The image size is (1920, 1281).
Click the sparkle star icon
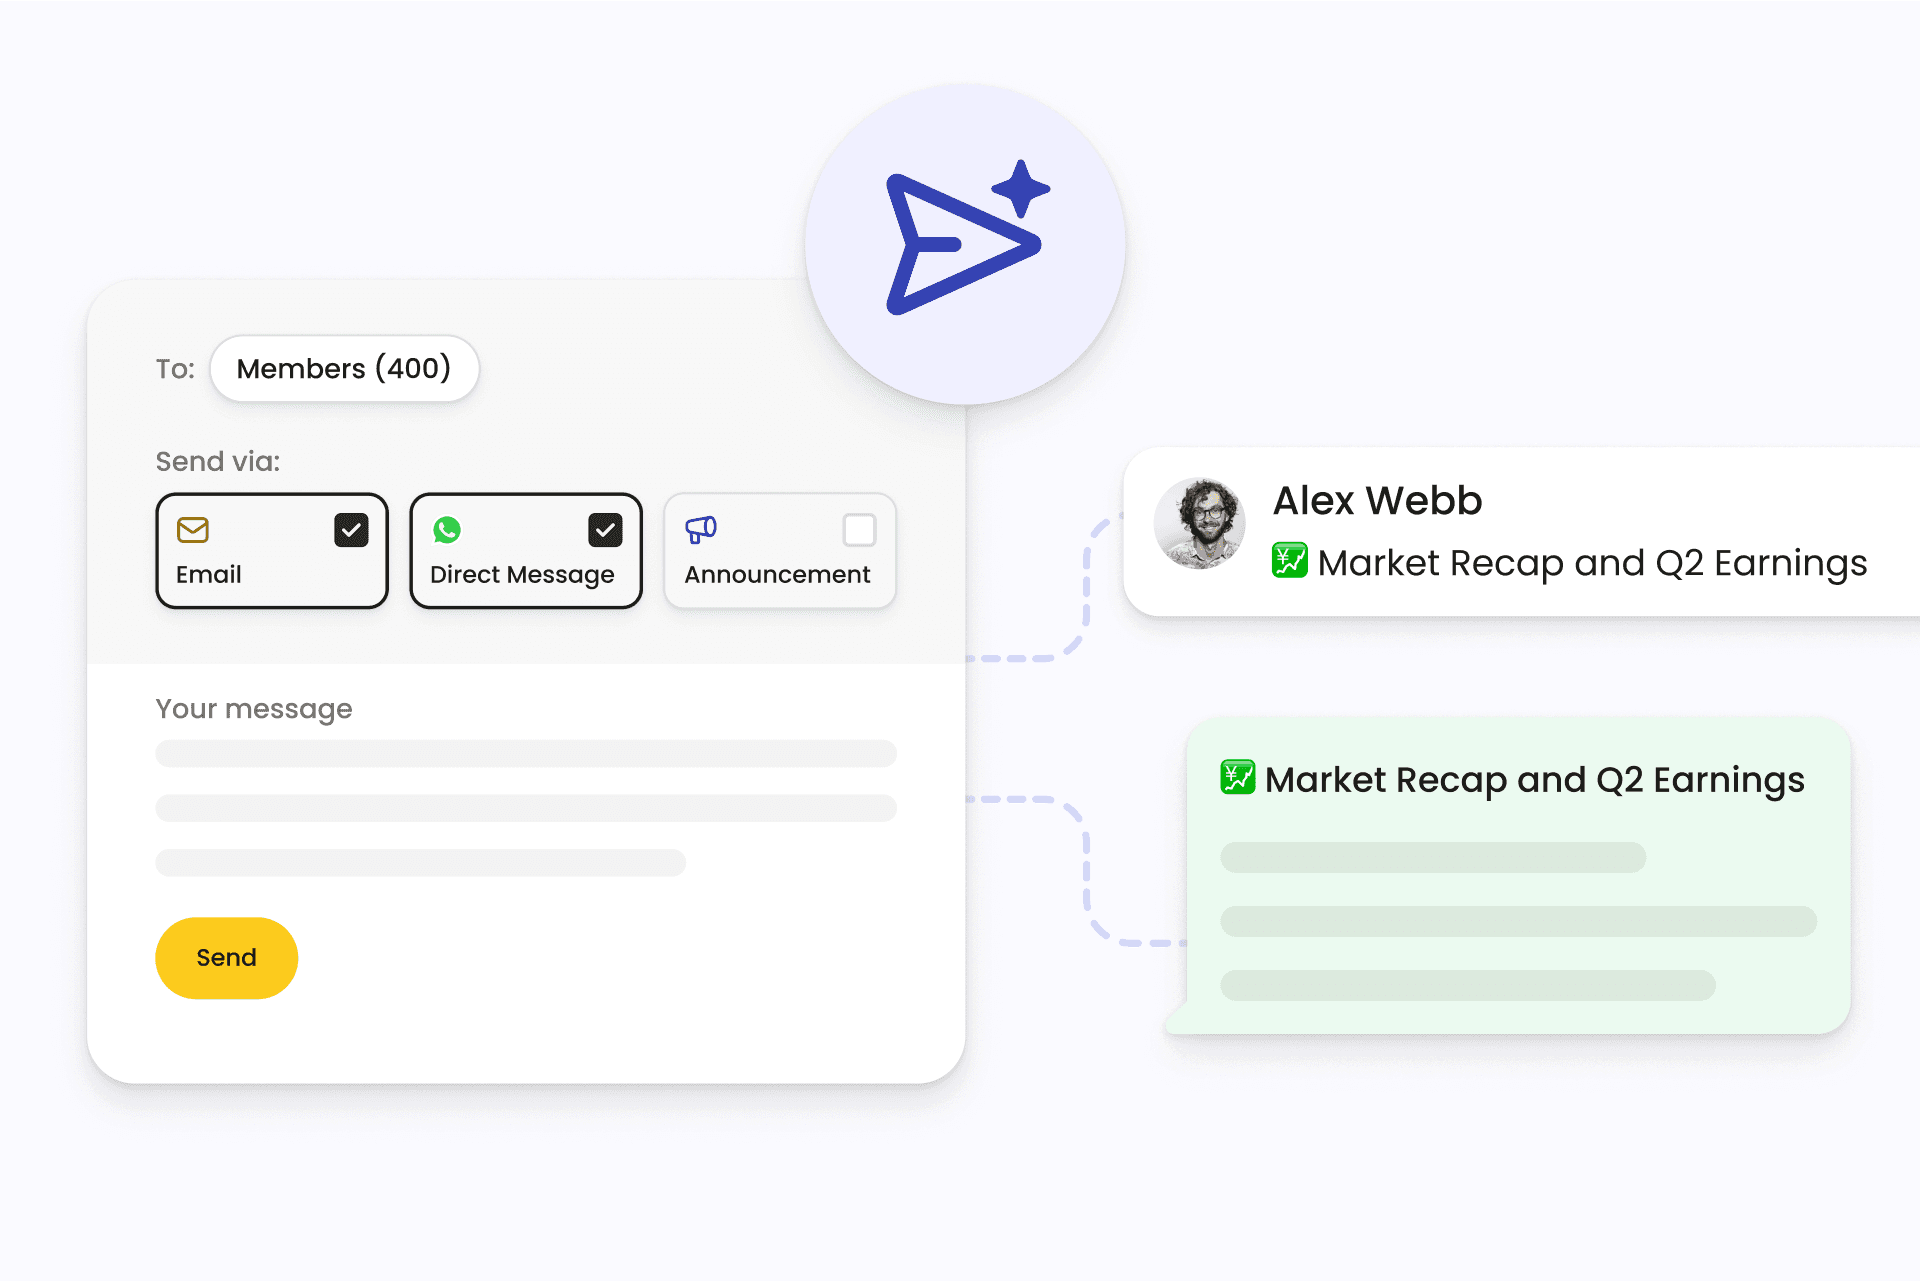[1020, 188]
